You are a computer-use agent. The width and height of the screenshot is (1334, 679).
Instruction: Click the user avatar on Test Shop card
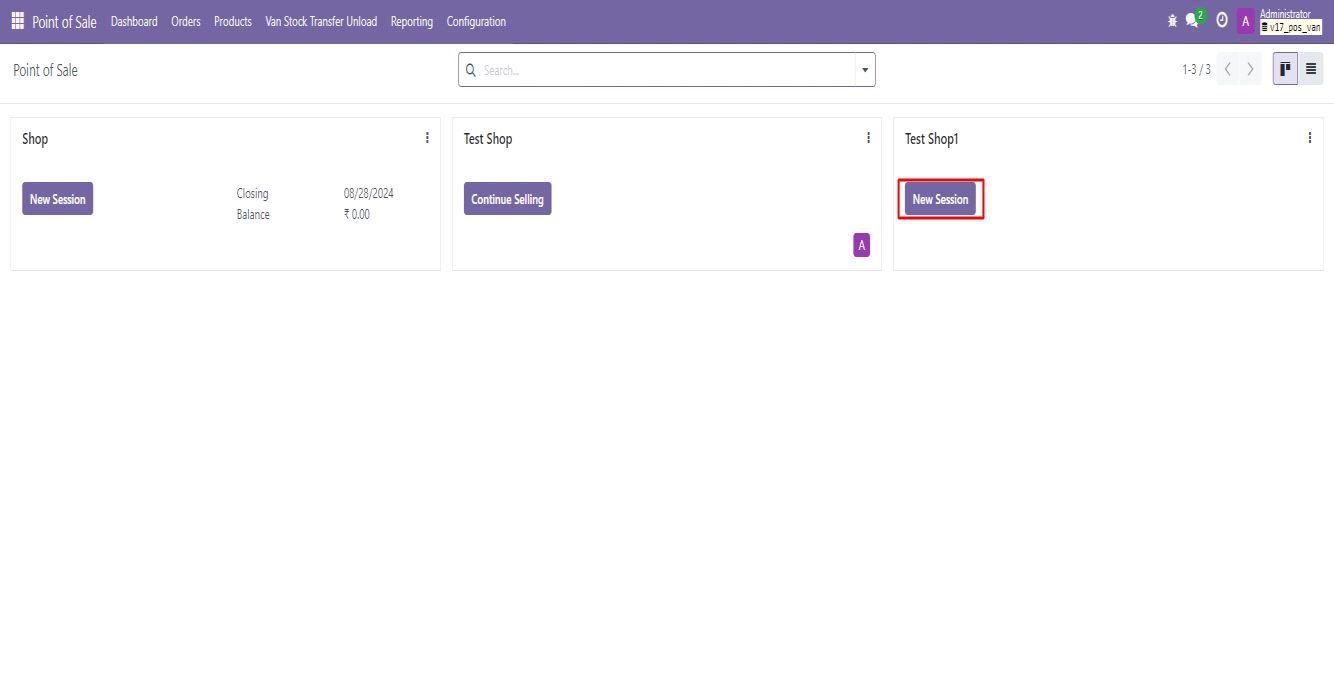(x=861, y=245)
